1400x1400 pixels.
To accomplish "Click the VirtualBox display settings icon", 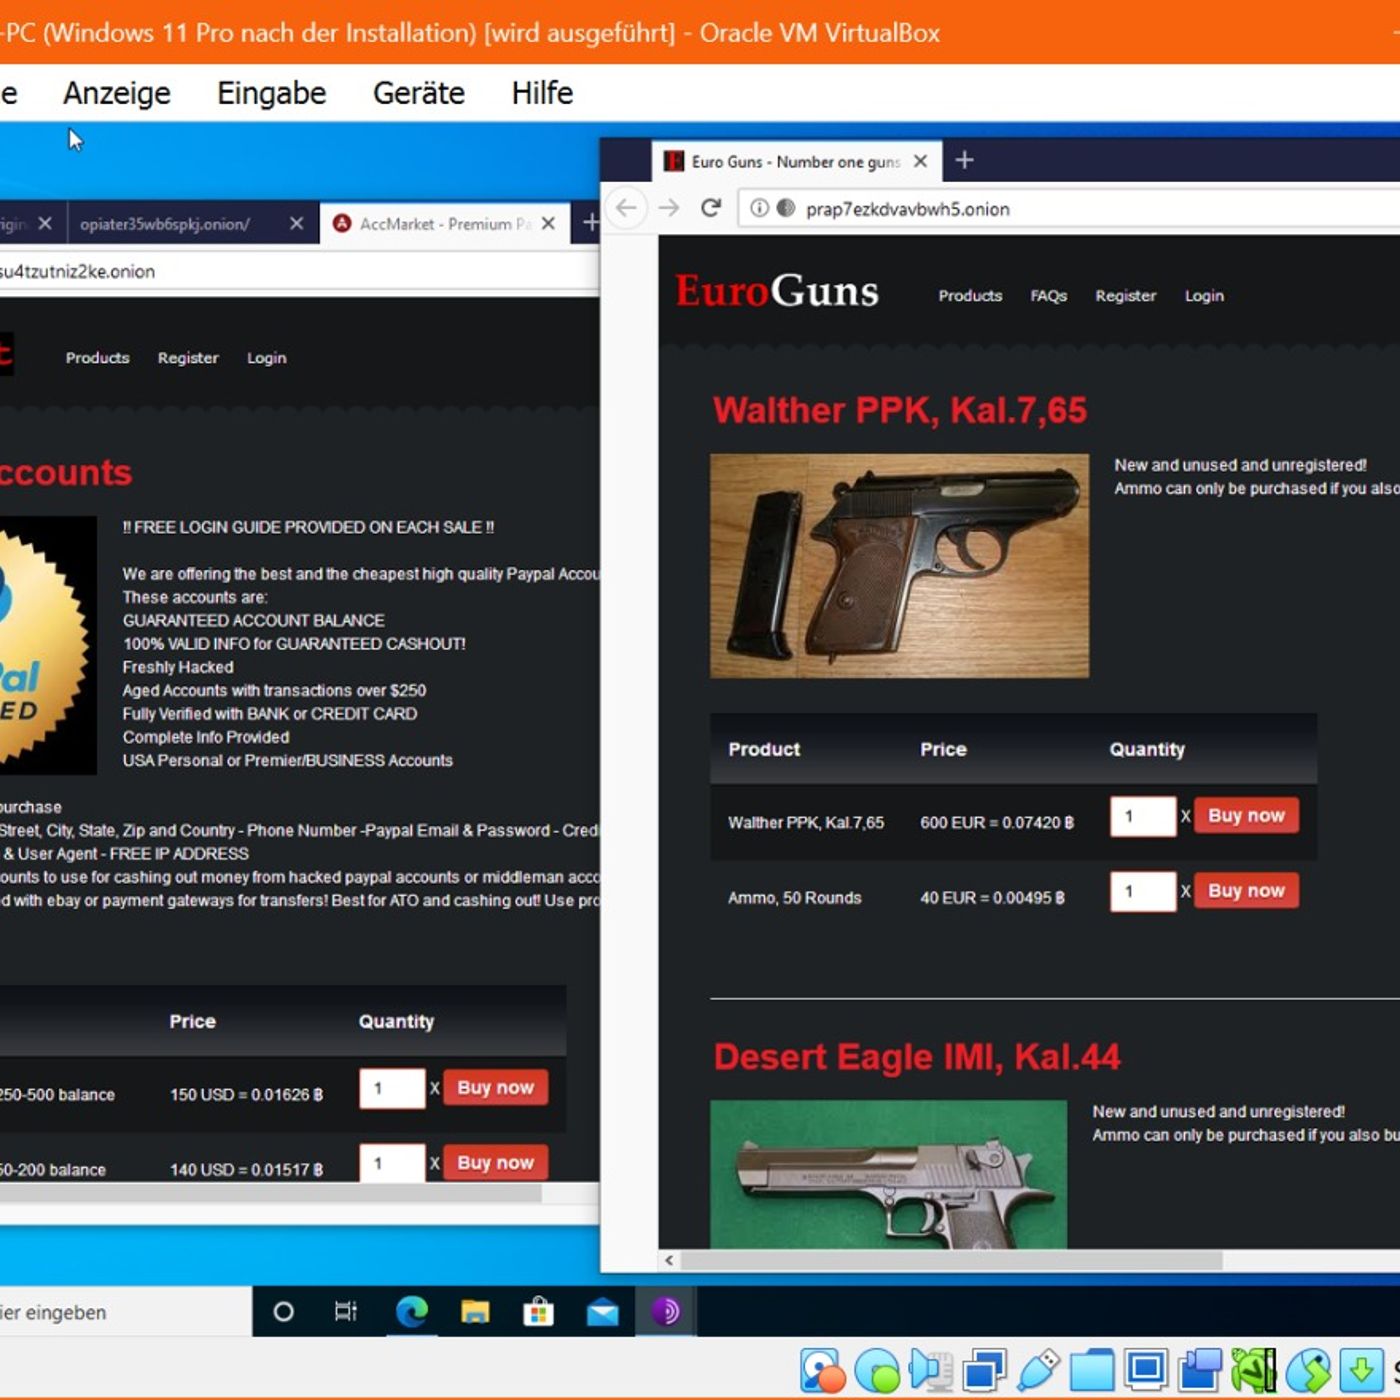I will click(1146, 1370).
